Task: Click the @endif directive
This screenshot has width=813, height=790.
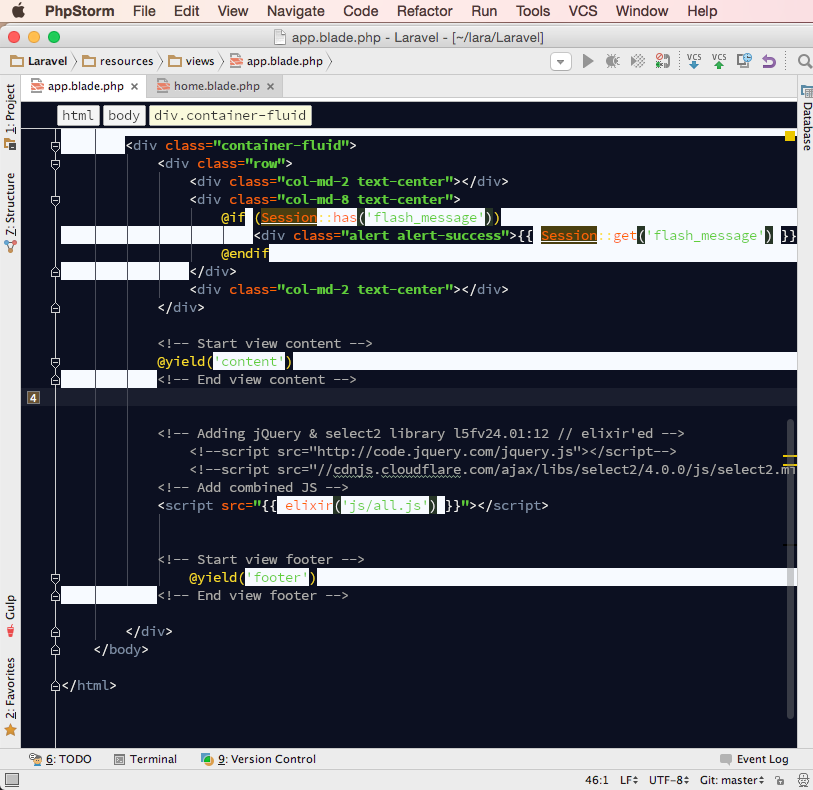Action: click(244, 253)
